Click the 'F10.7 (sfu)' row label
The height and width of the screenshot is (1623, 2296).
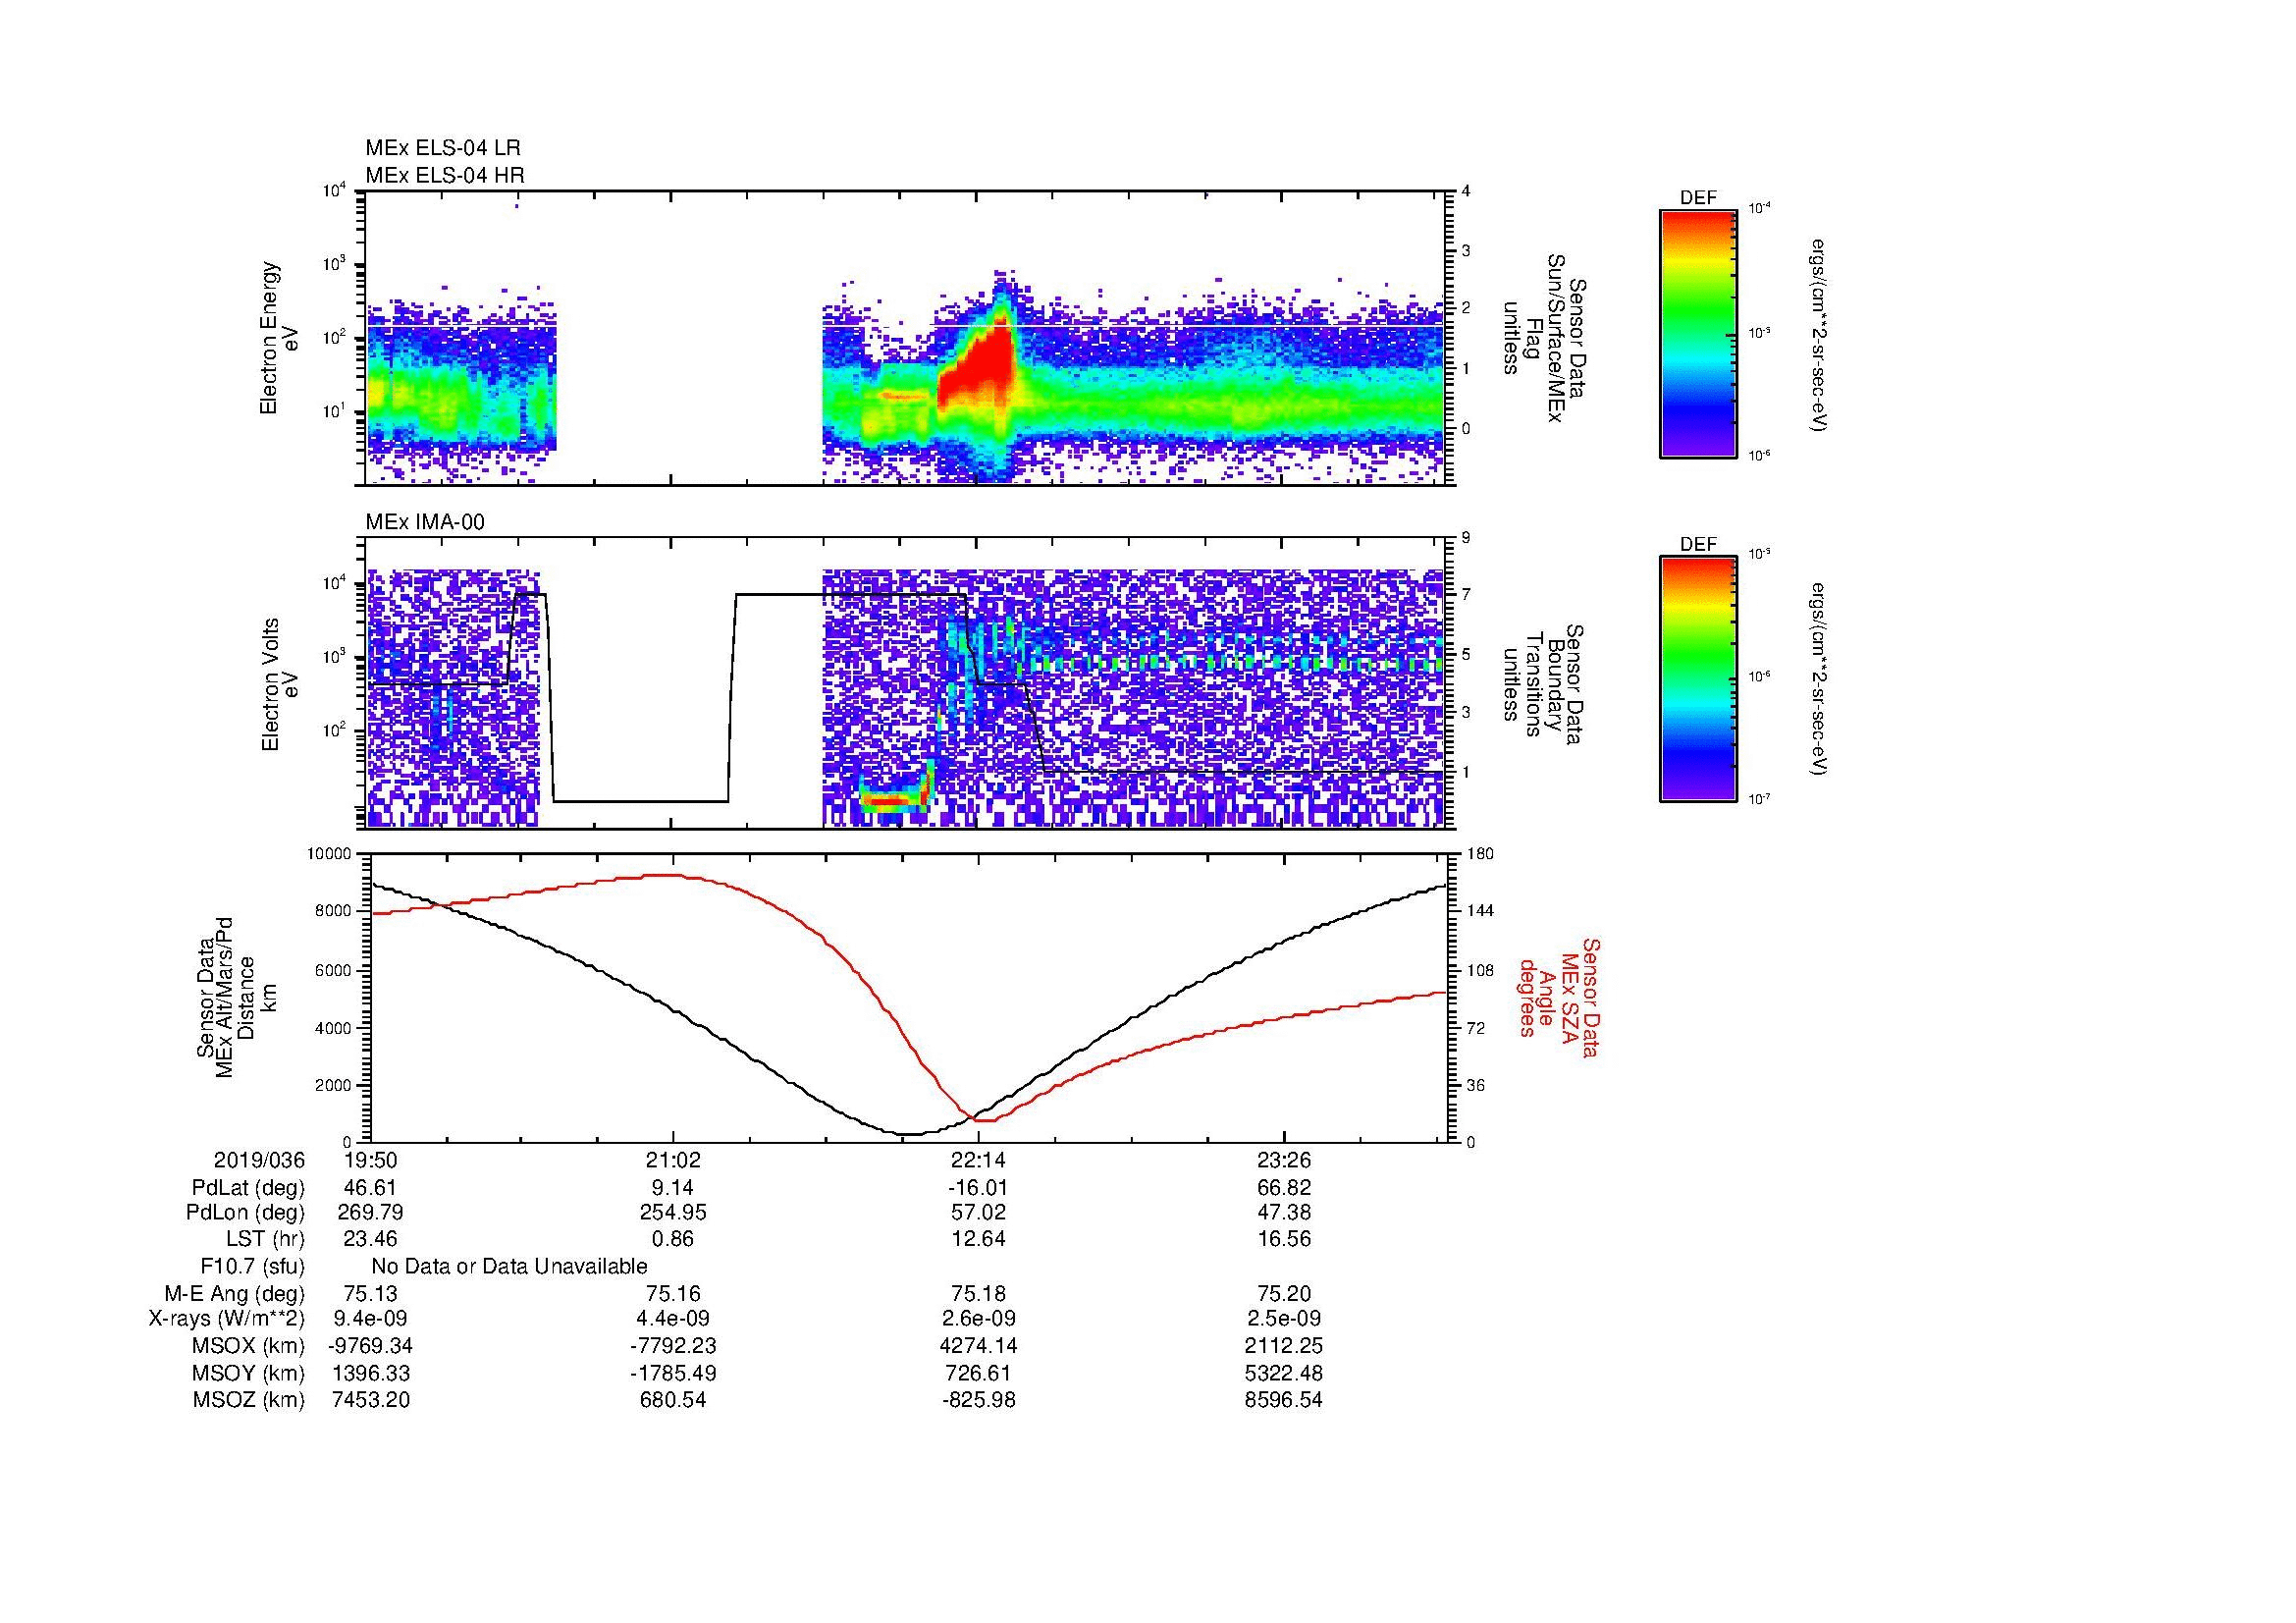252,1267
